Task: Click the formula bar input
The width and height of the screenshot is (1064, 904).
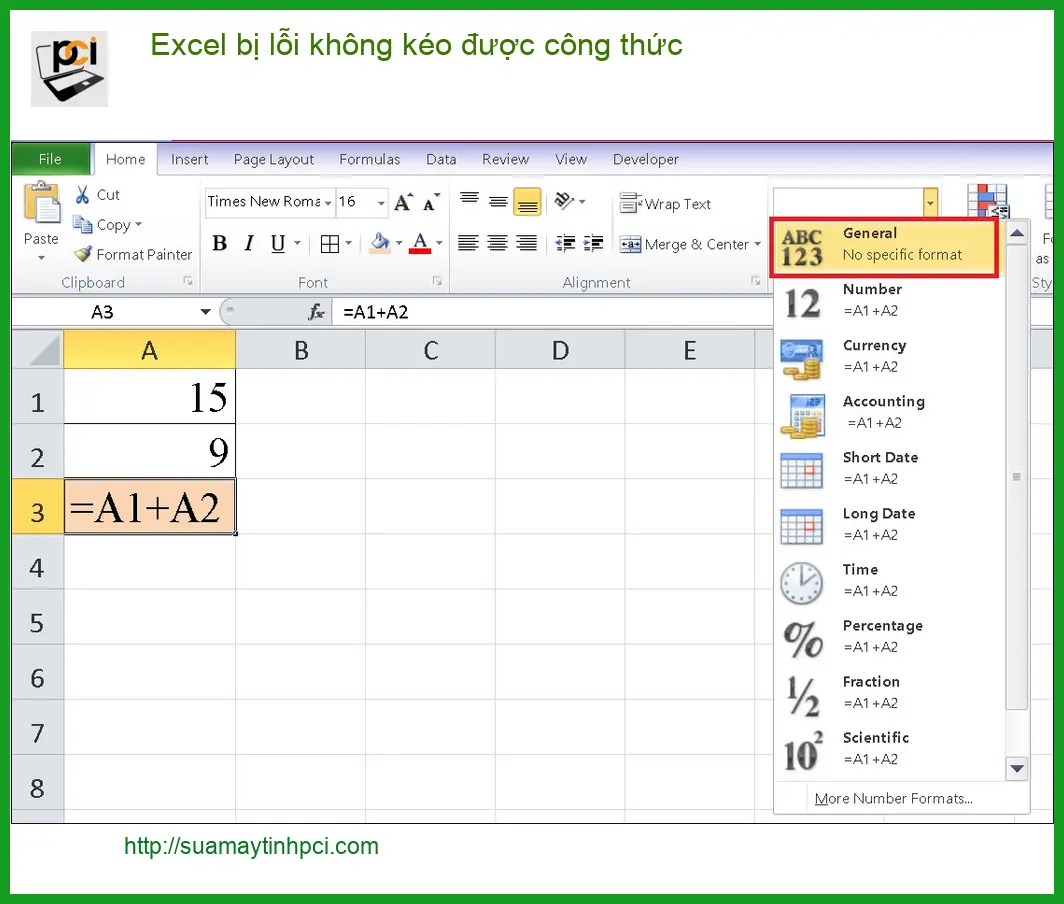Action: click(x=553, y=312)
